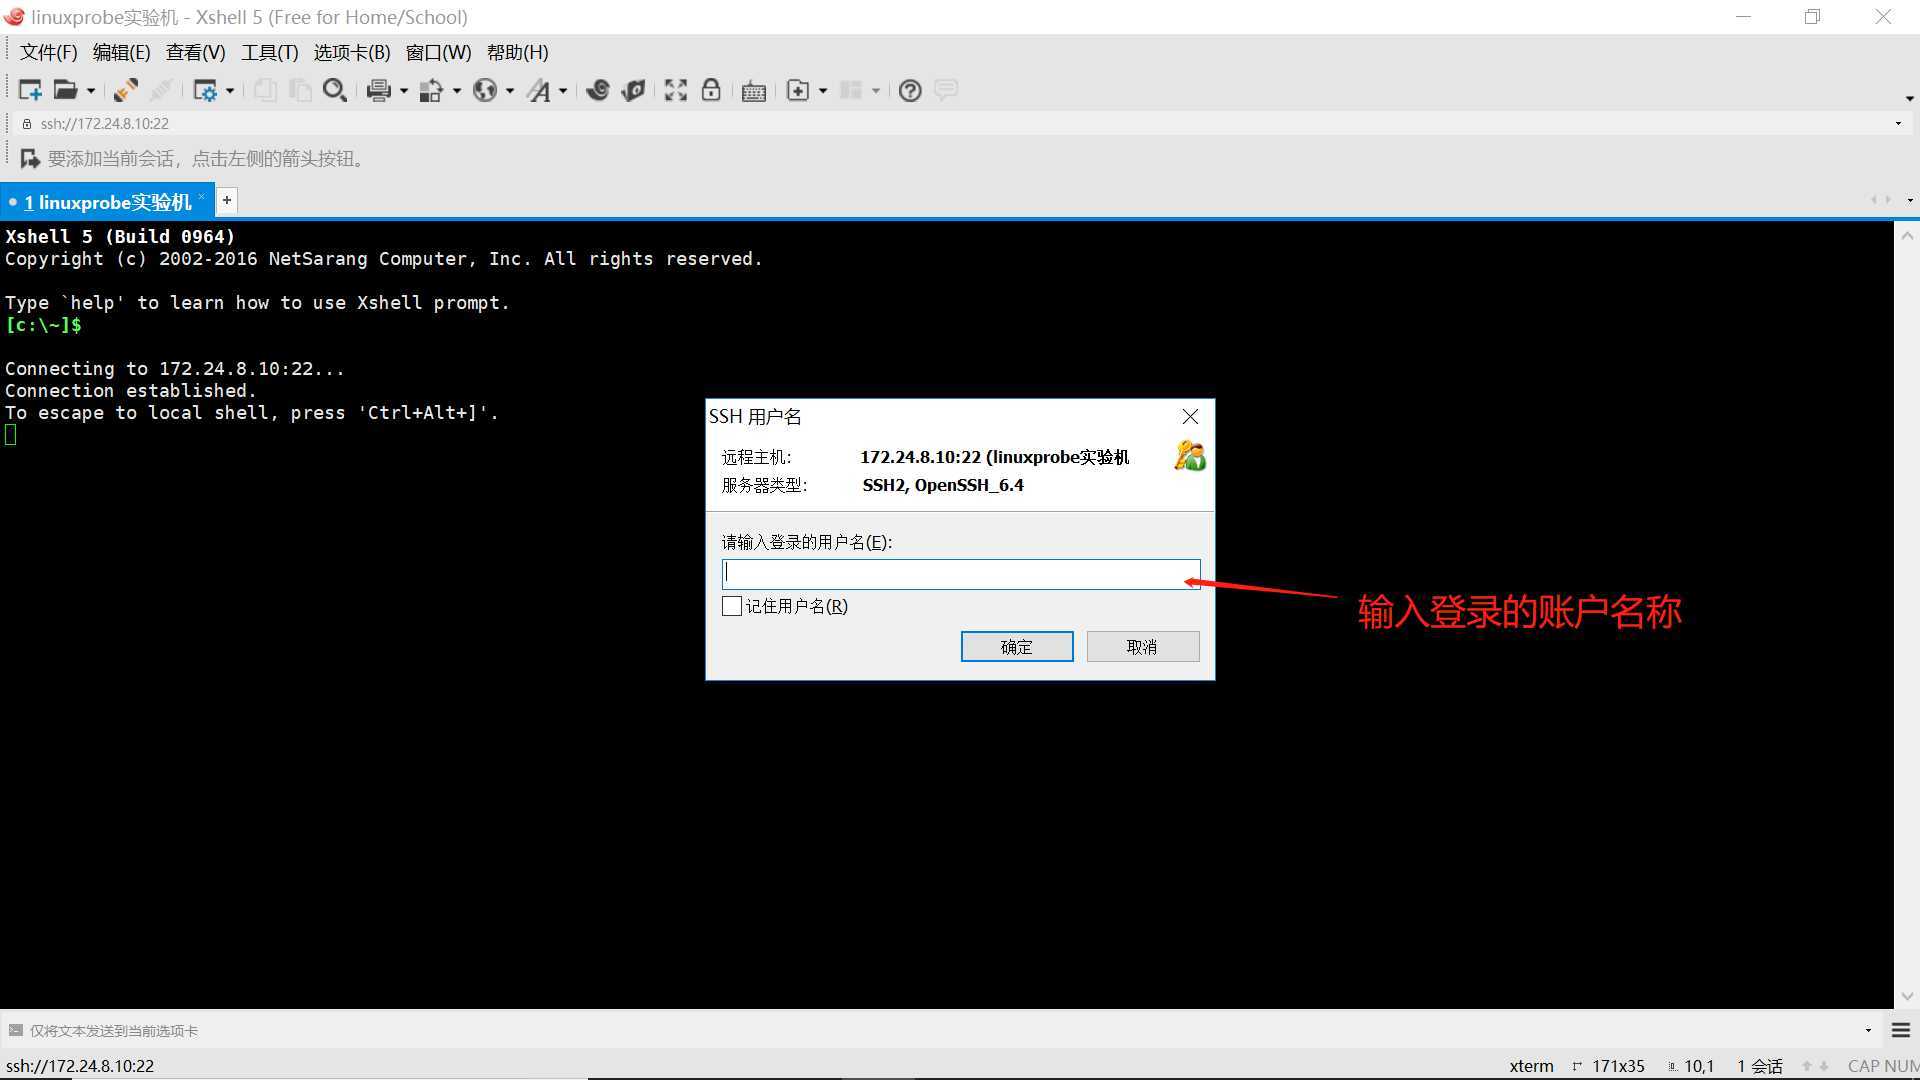The width and height of the screenshot is (1920, 1080).
Task: Click the arrow icon to add current session
Action: (x=30, y=158)
